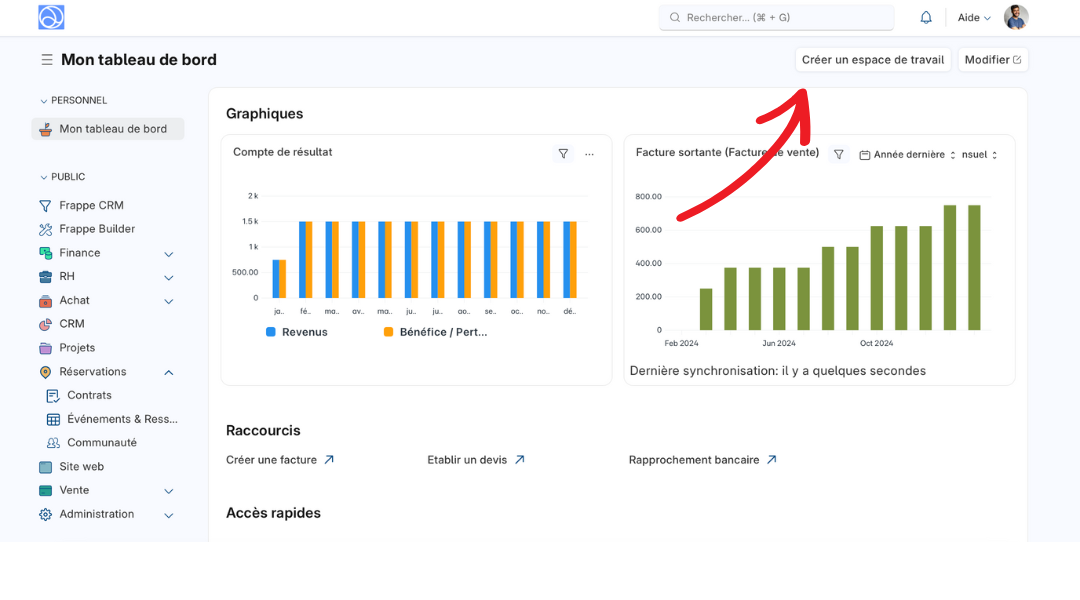Open the filter icon on Compte de résultat chart
1080x600 pixels.
point(563,154)
